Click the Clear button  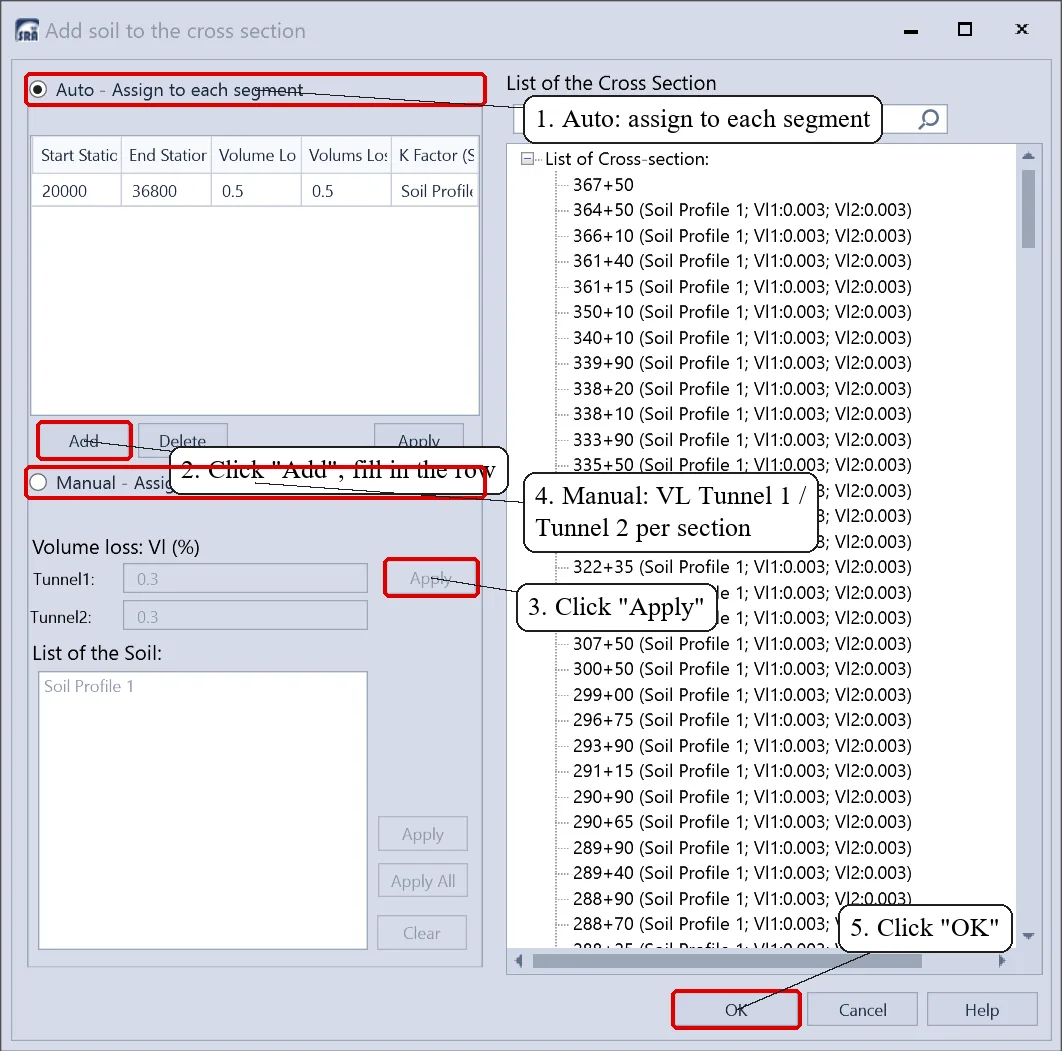pyautogui.click(x=422, y=932)
